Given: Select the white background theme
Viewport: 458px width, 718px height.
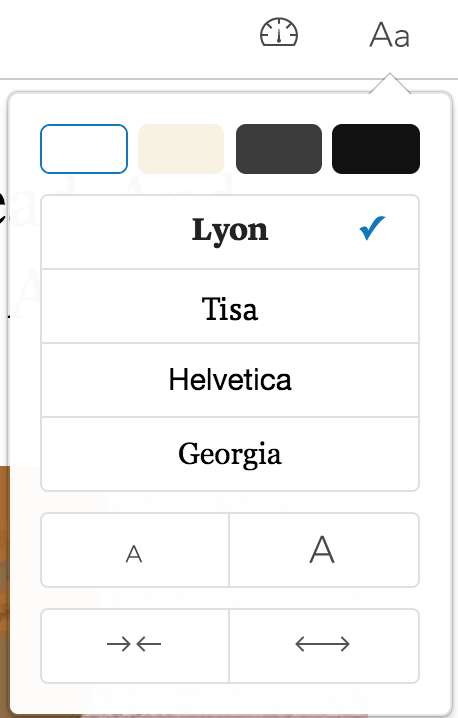Looking at the screenshot, I should tap(84, 149).
